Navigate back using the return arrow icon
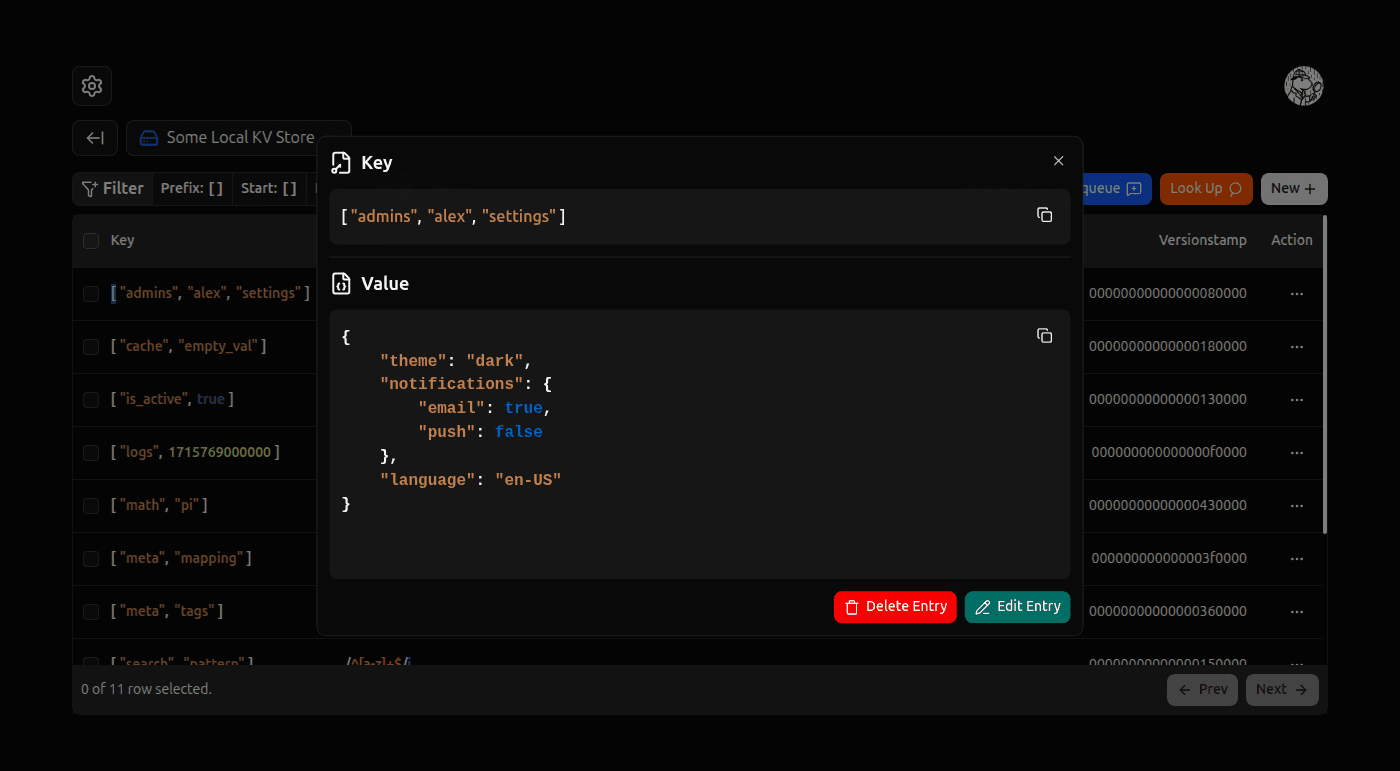 94,137
